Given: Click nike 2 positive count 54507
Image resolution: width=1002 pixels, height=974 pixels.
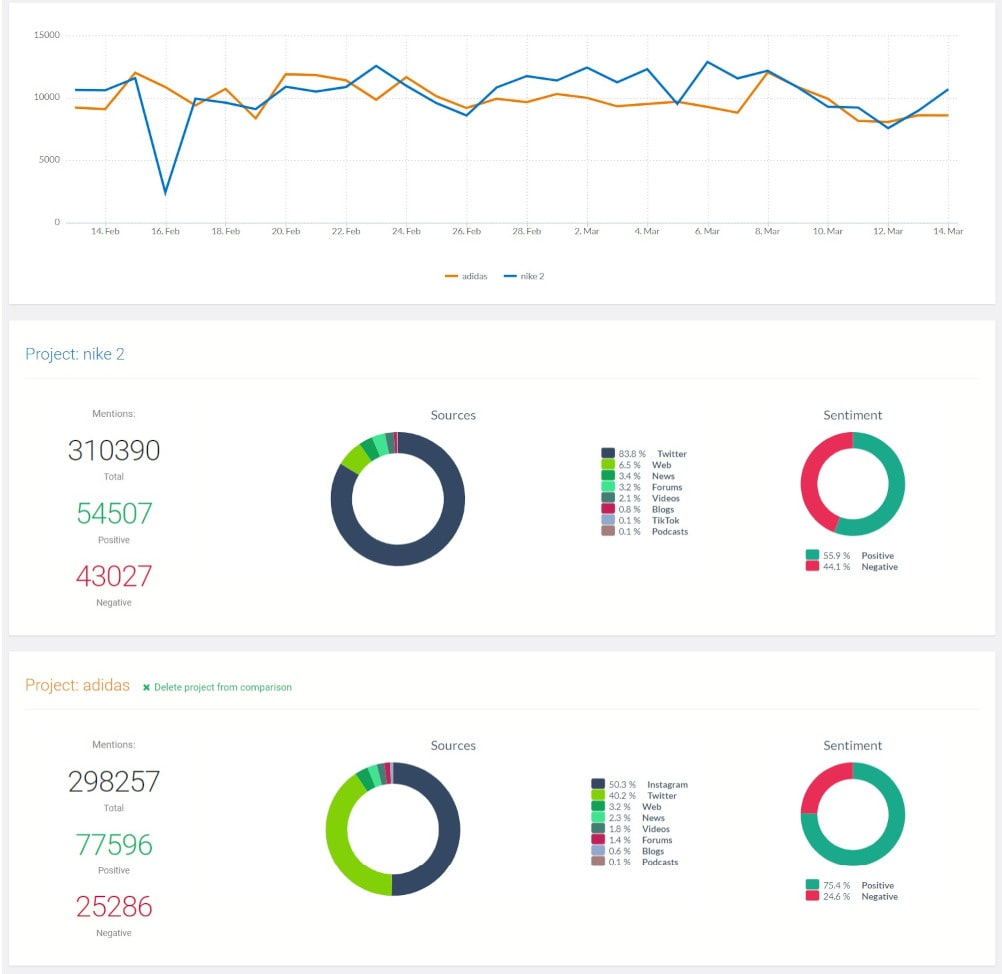Looking at the screenshot, I should pyautogui.click(x=114, y=513).
